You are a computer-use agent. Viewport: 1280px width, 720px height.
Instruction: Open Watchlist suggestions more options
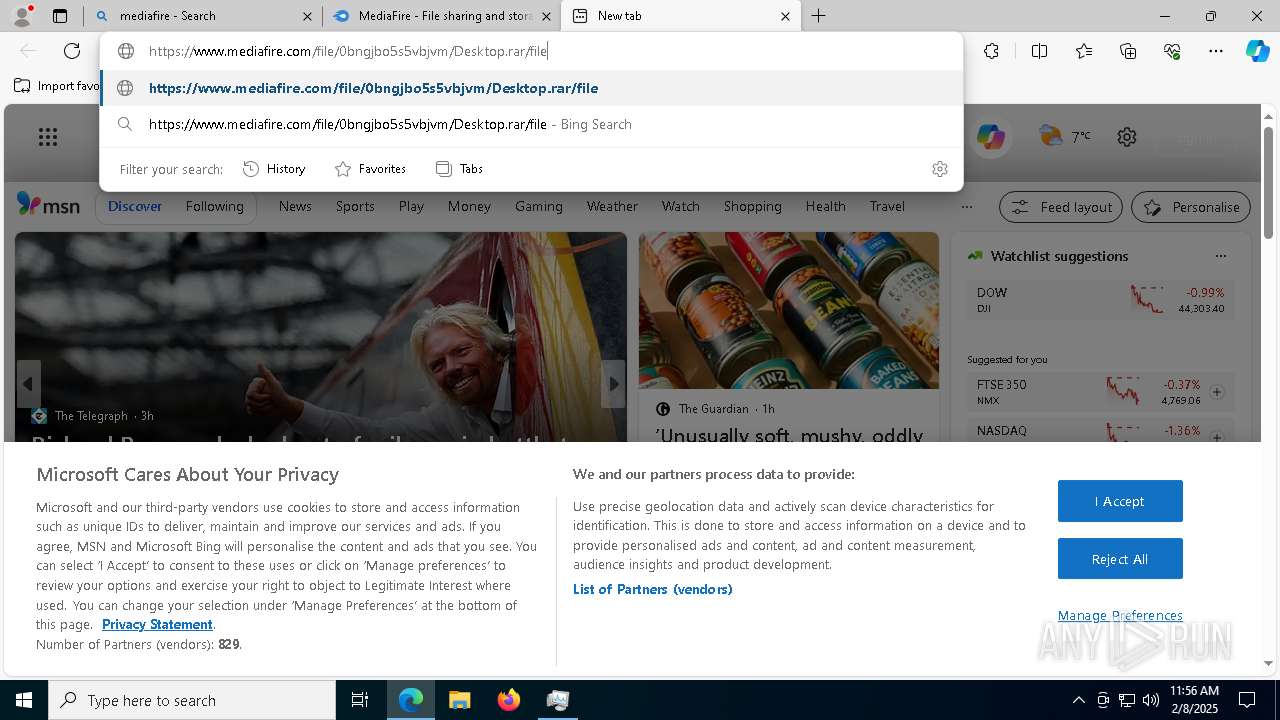click(1220, 256)
